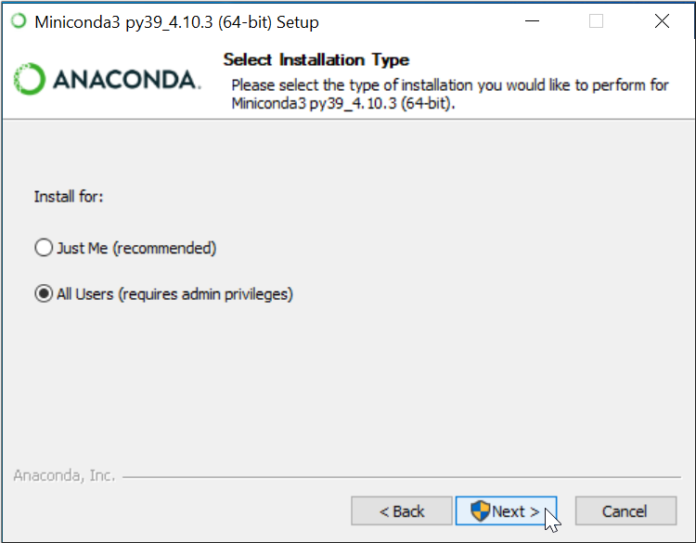Click the "Anaconda, Inc." branding text
This screenshot has height=543, width=696.
pyautogui.click(x=64, y=475)
